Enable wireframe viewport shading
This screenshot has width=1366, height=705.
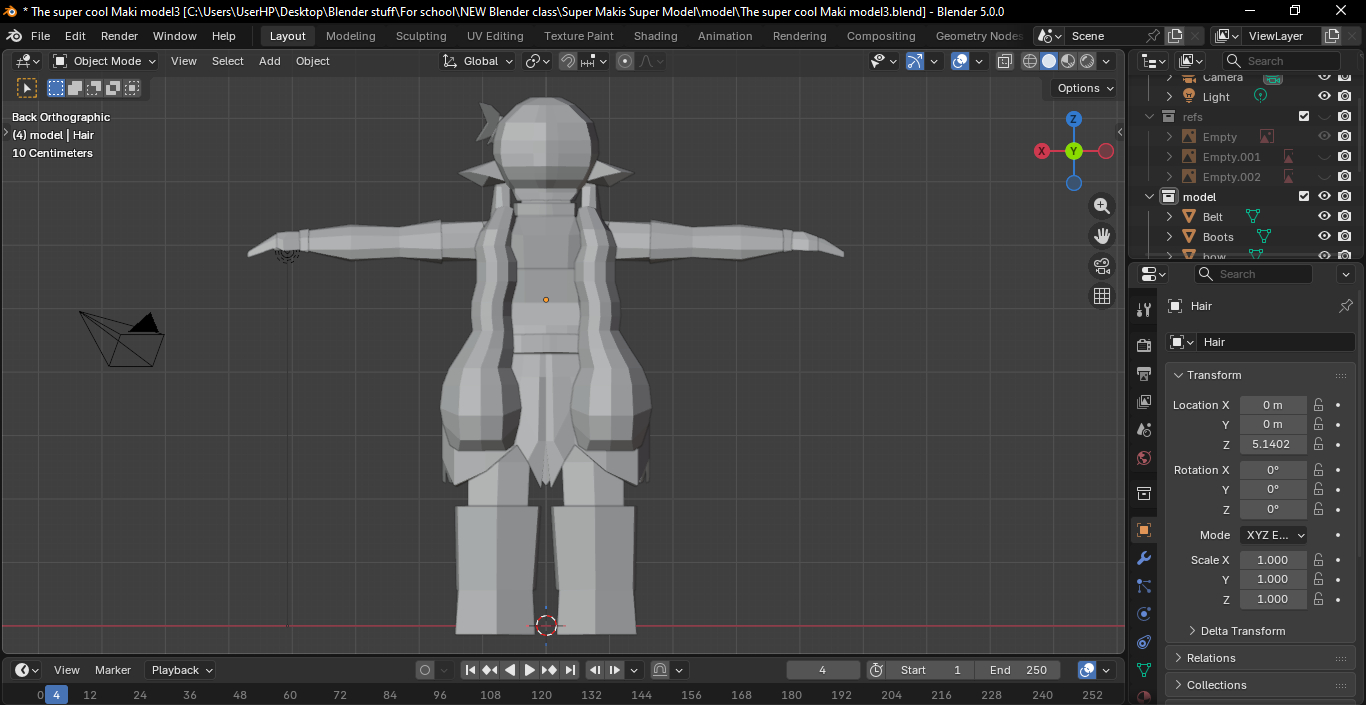1029,61
